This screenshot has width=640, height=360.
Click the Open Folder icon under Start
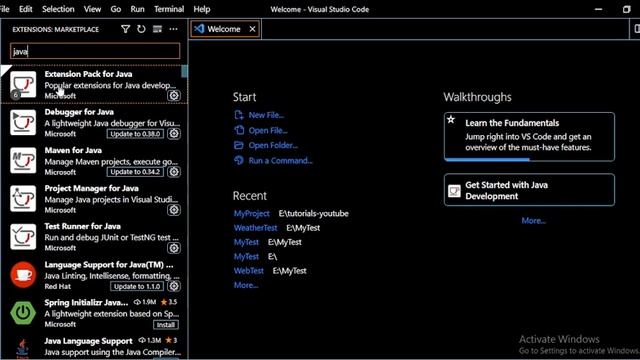239,145
